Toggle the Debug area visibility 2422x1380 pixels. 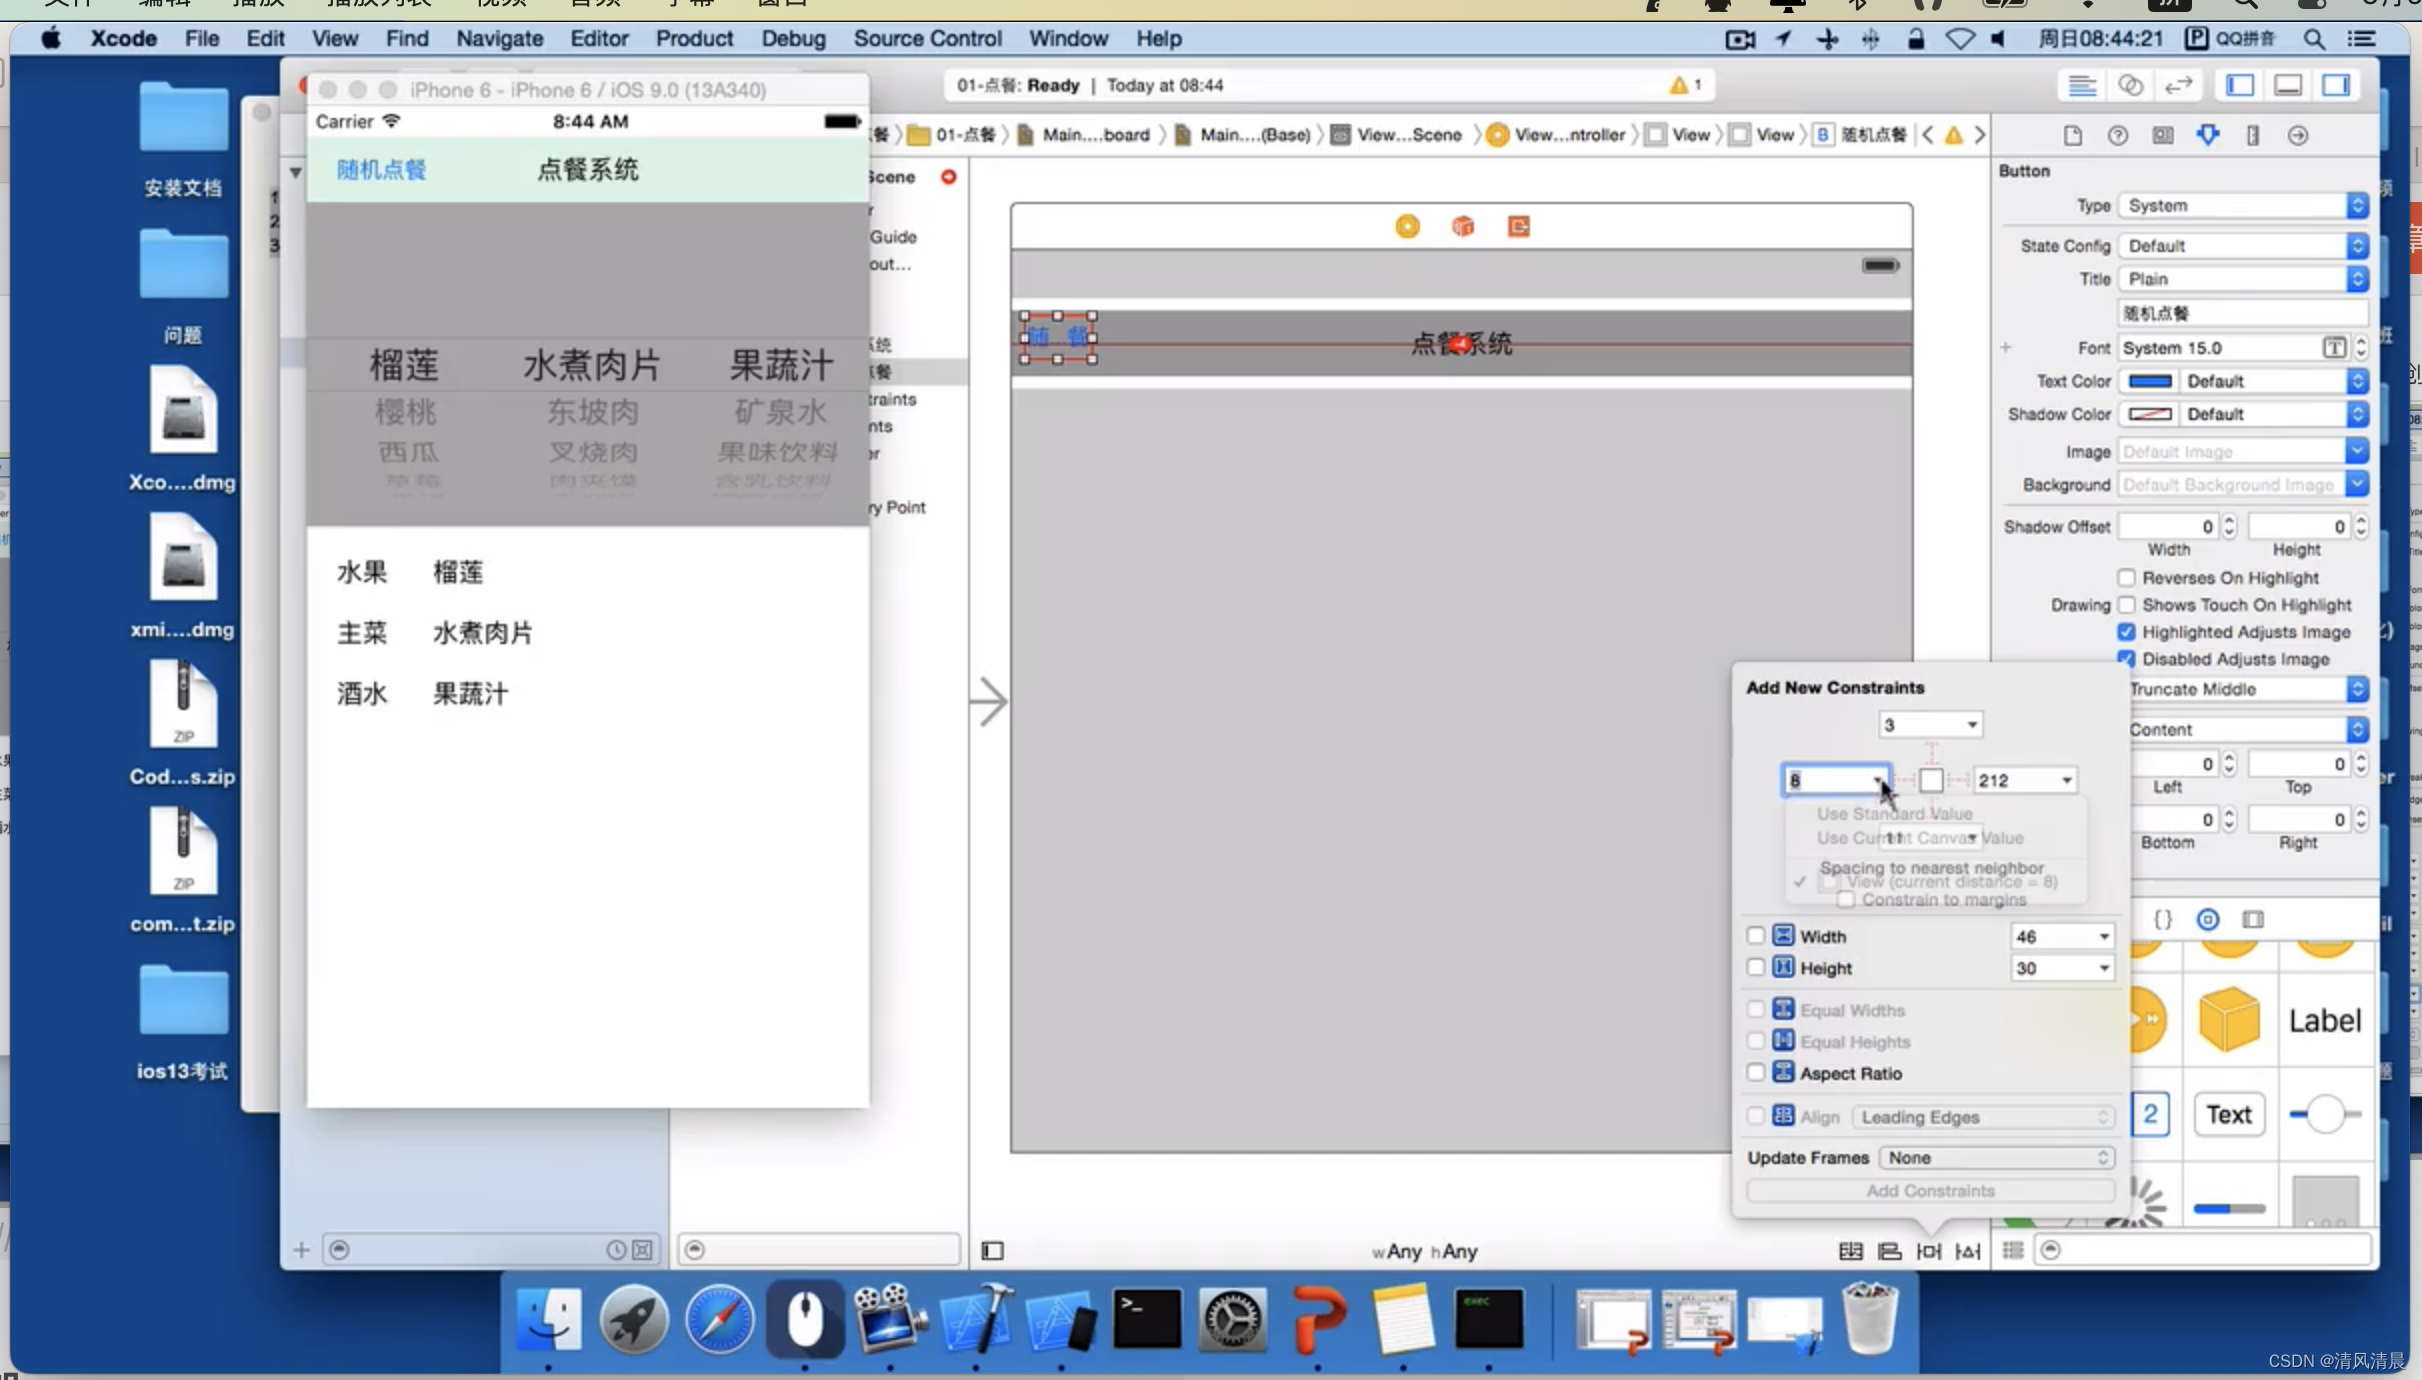2288,85
